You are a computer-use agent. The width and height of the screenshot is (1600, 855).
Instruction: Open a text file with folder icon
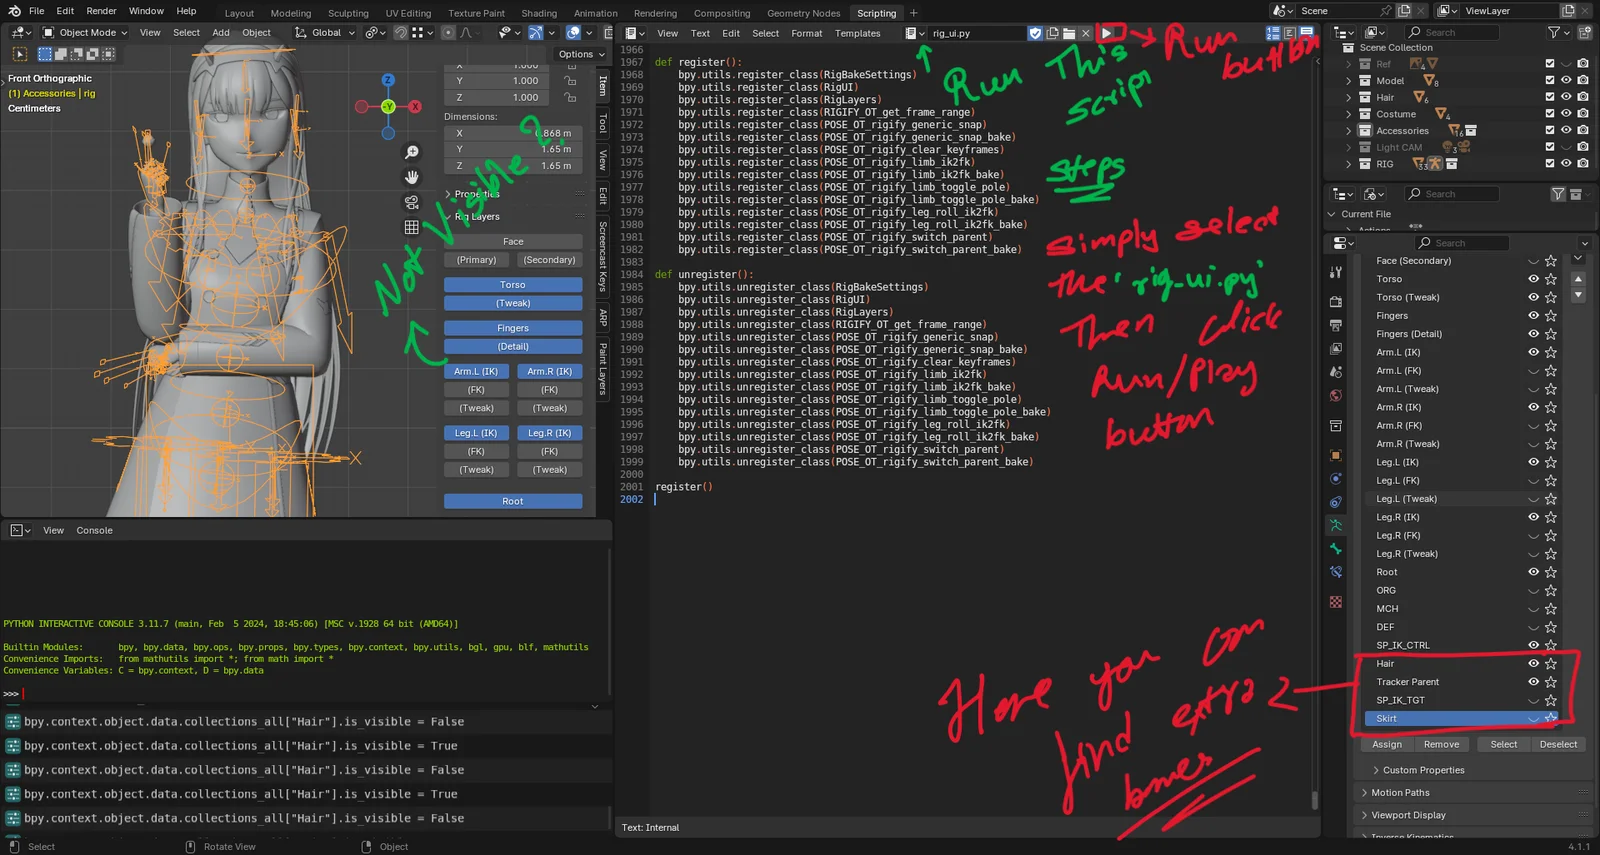click(1069, 33)
